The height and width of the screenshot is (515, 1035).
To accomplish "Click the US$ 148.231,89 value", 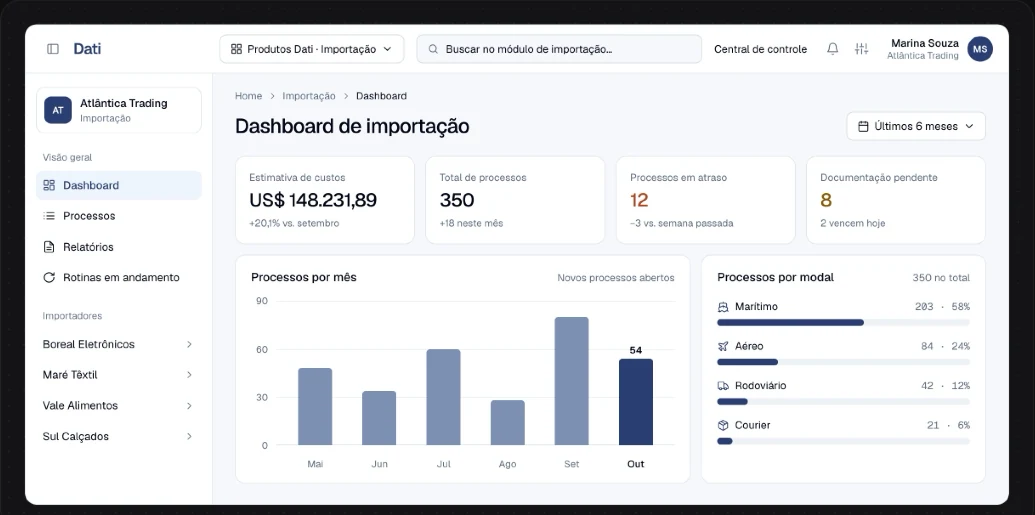I will pyautogui.click(x=313, y=200).
